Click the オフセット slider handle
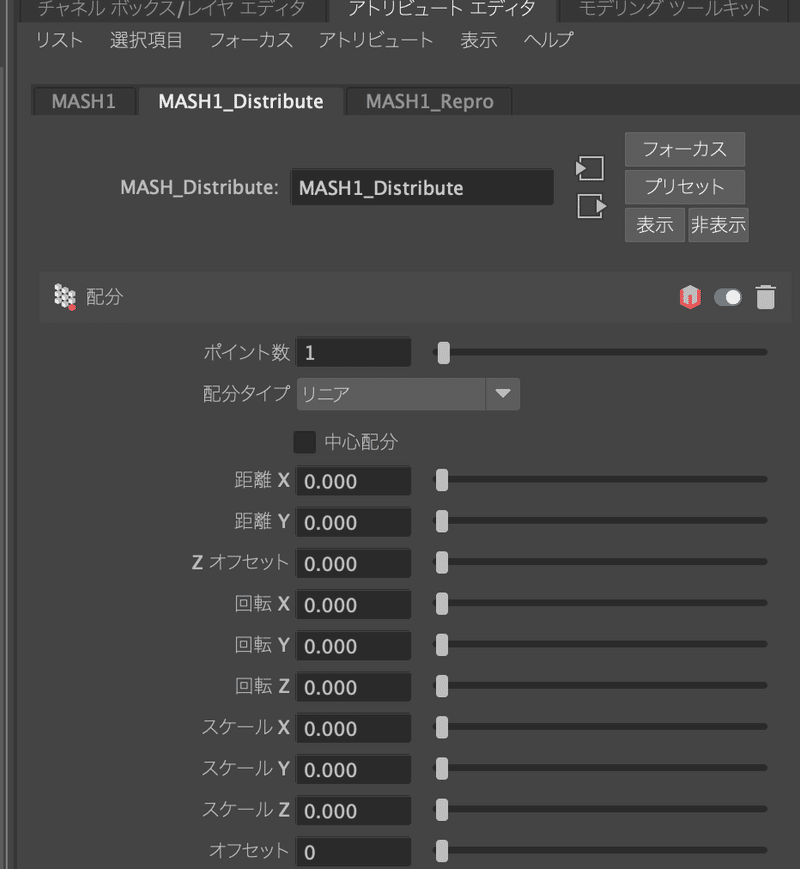This screenshot has height=869, width=800. tap(442, 851)
